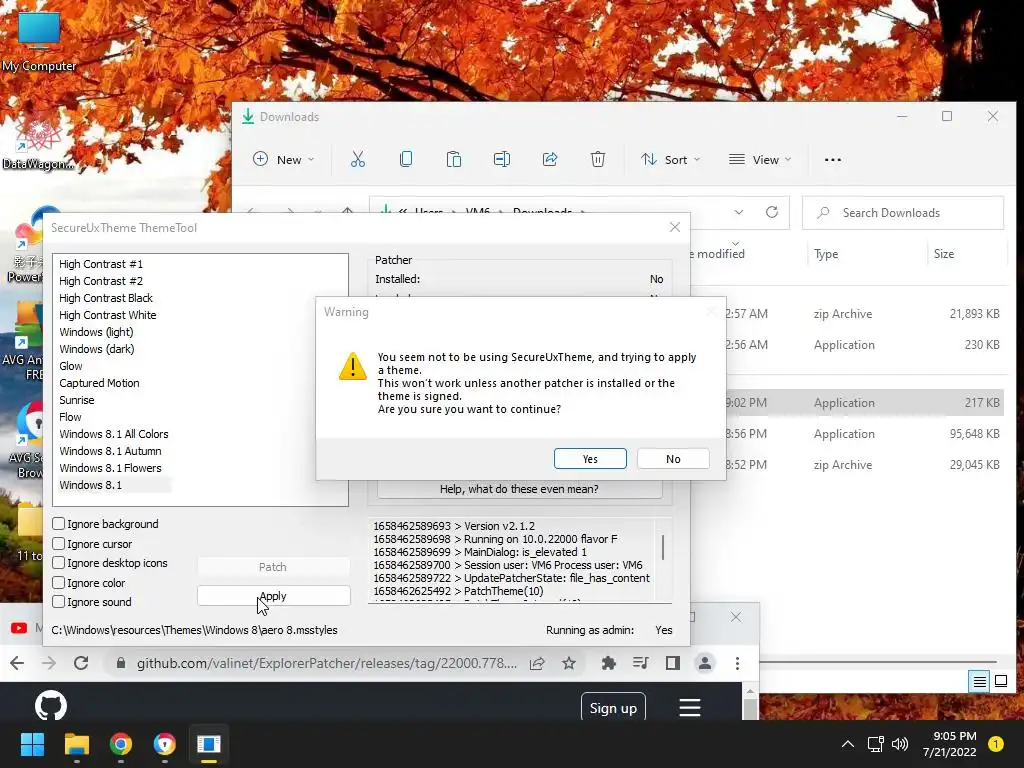Click the share page icon in address bar
Screen dimensions: 1024x768
537,664
